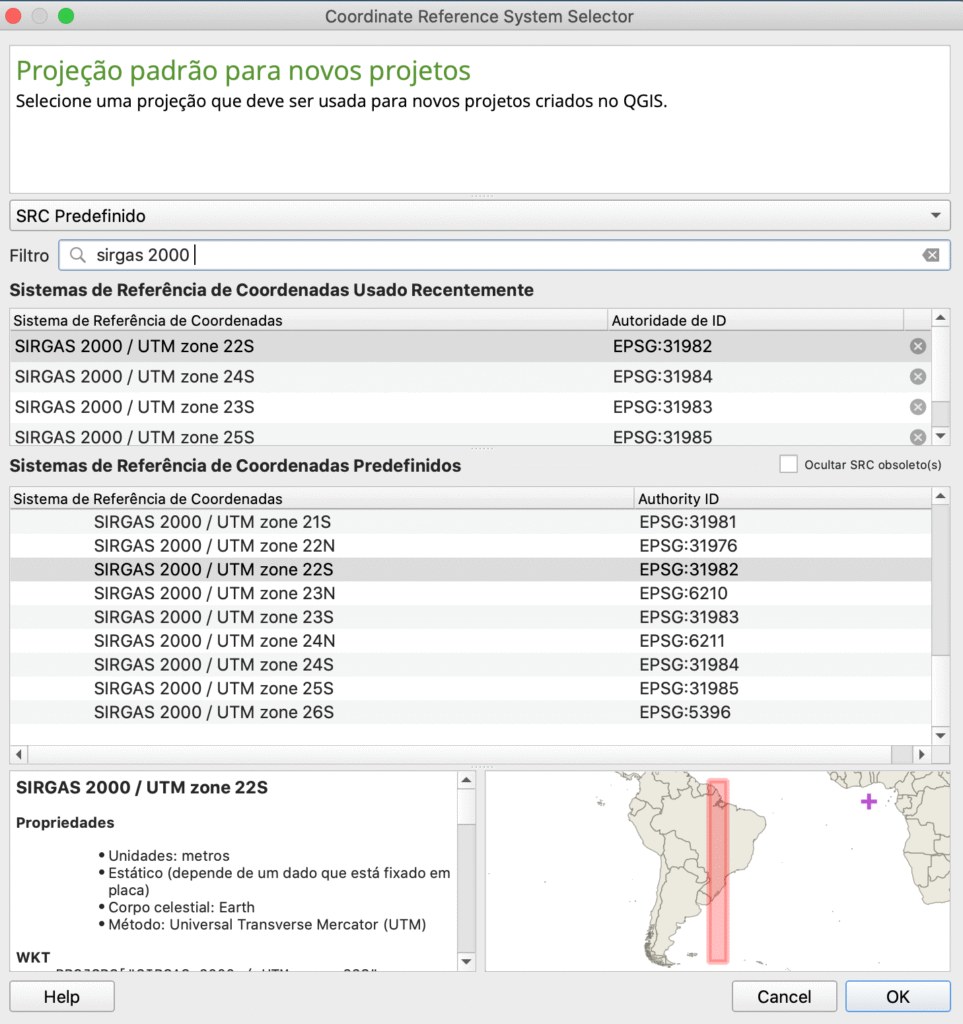Sort recent list by Sistema de Referência header
Viewport: 963px width, 1024px height.
point(309,320)
